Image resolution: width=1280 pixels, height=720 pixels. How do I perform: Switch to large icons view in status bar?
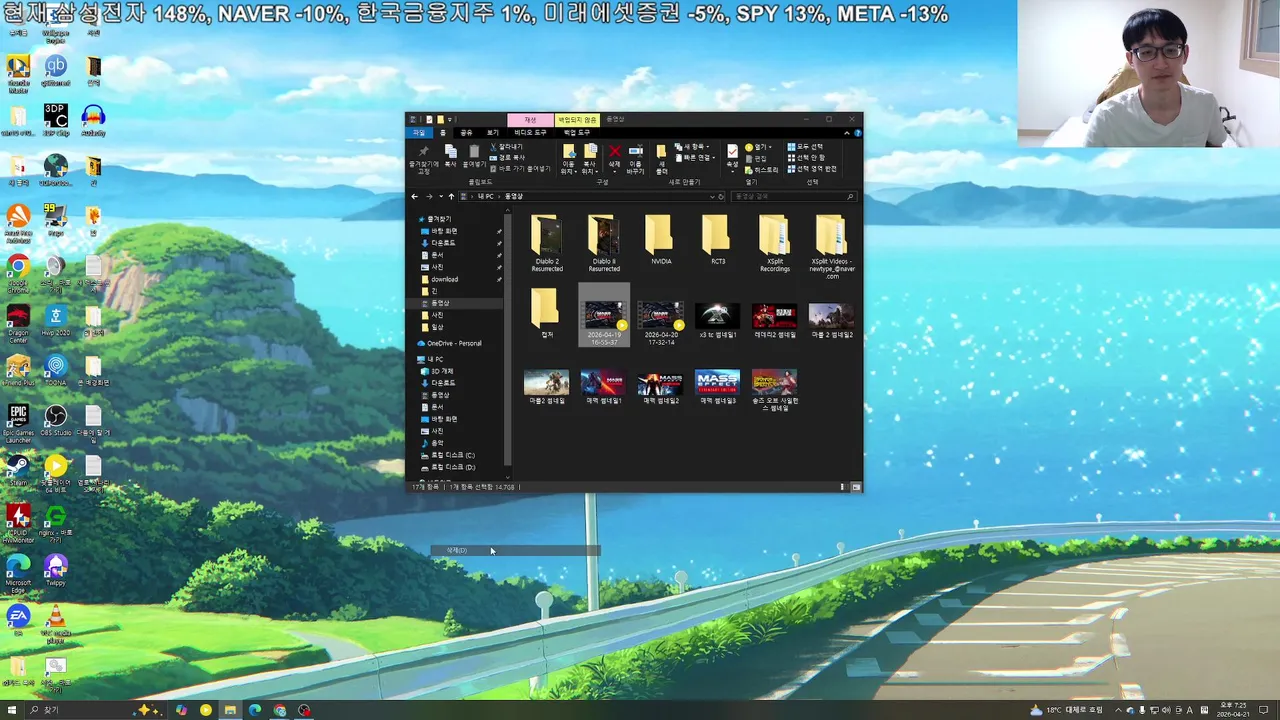(856, 487)
